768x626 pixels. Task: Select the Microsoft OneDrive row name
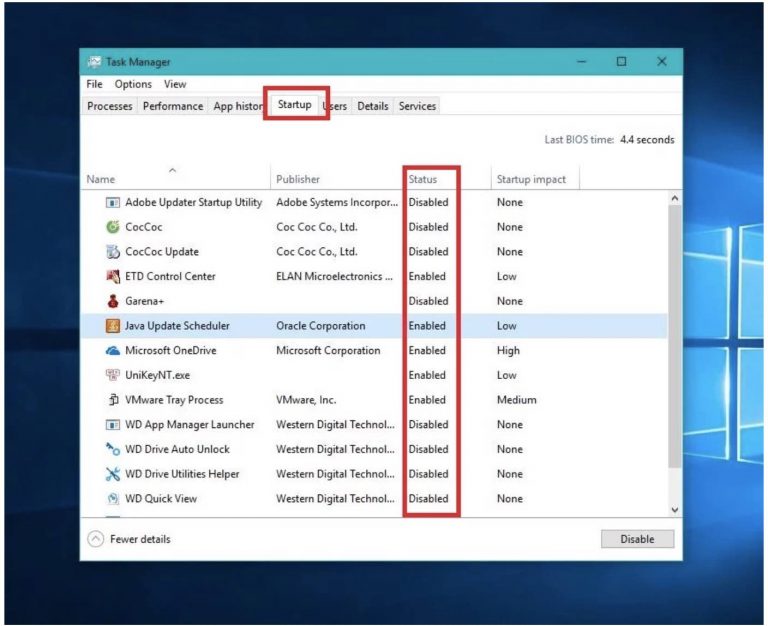tap(170, 350)
